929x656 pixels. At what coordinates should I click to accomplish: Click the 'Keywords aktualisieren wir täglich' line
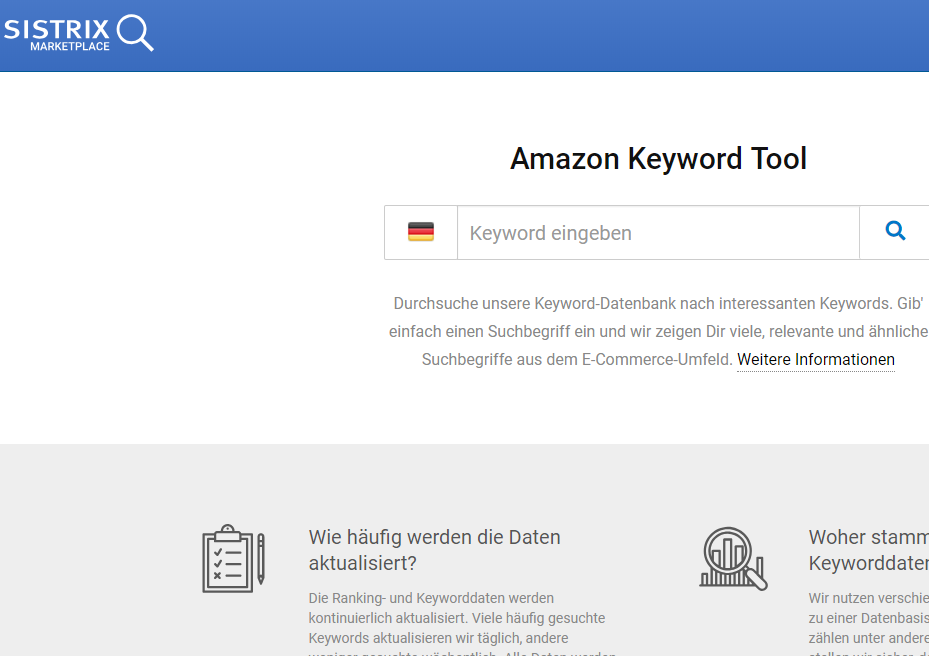click(x=438, y=638)
